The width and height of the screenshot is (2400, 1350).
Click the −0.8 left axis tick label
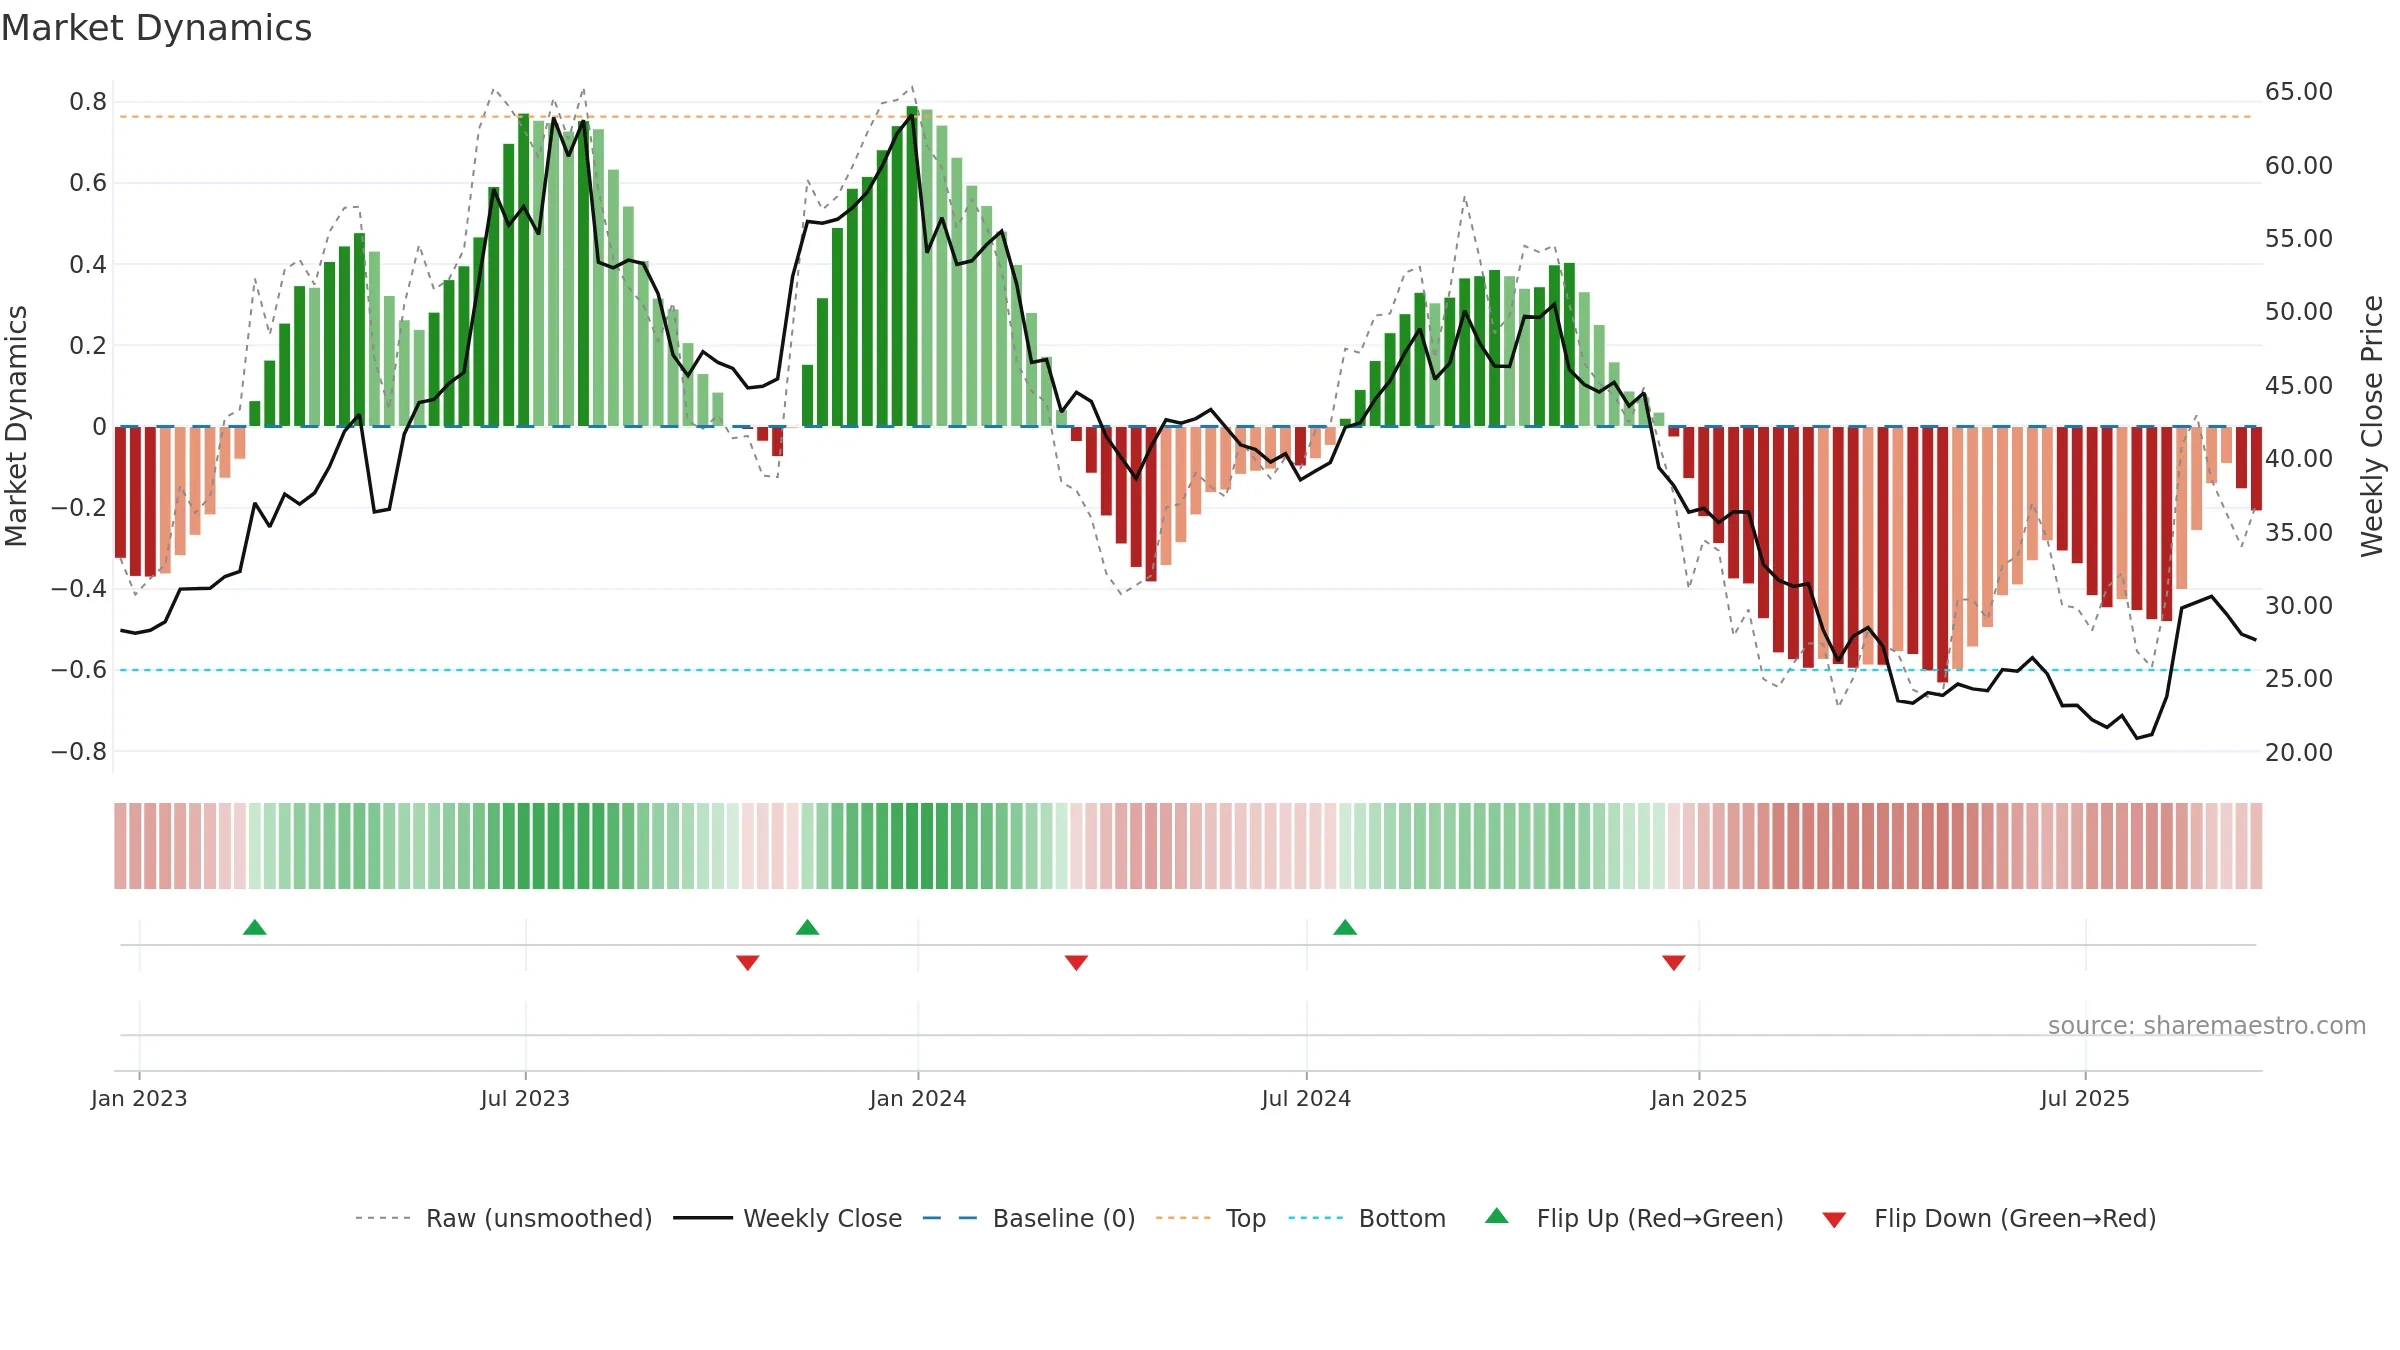coord(79,751)
